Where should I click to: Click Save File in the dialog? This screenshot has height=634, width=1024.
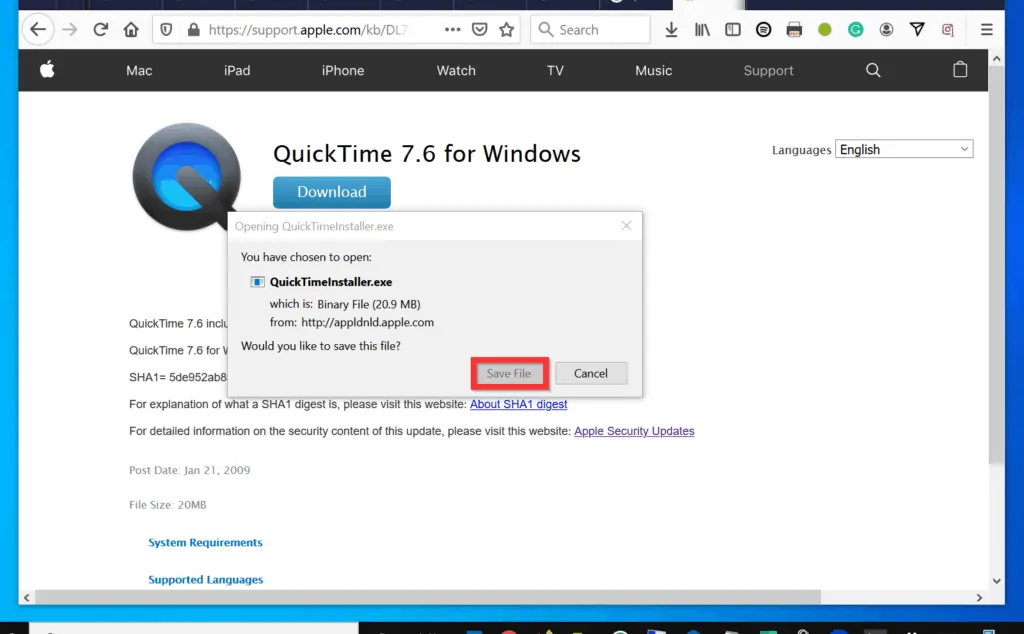(509, 373)
